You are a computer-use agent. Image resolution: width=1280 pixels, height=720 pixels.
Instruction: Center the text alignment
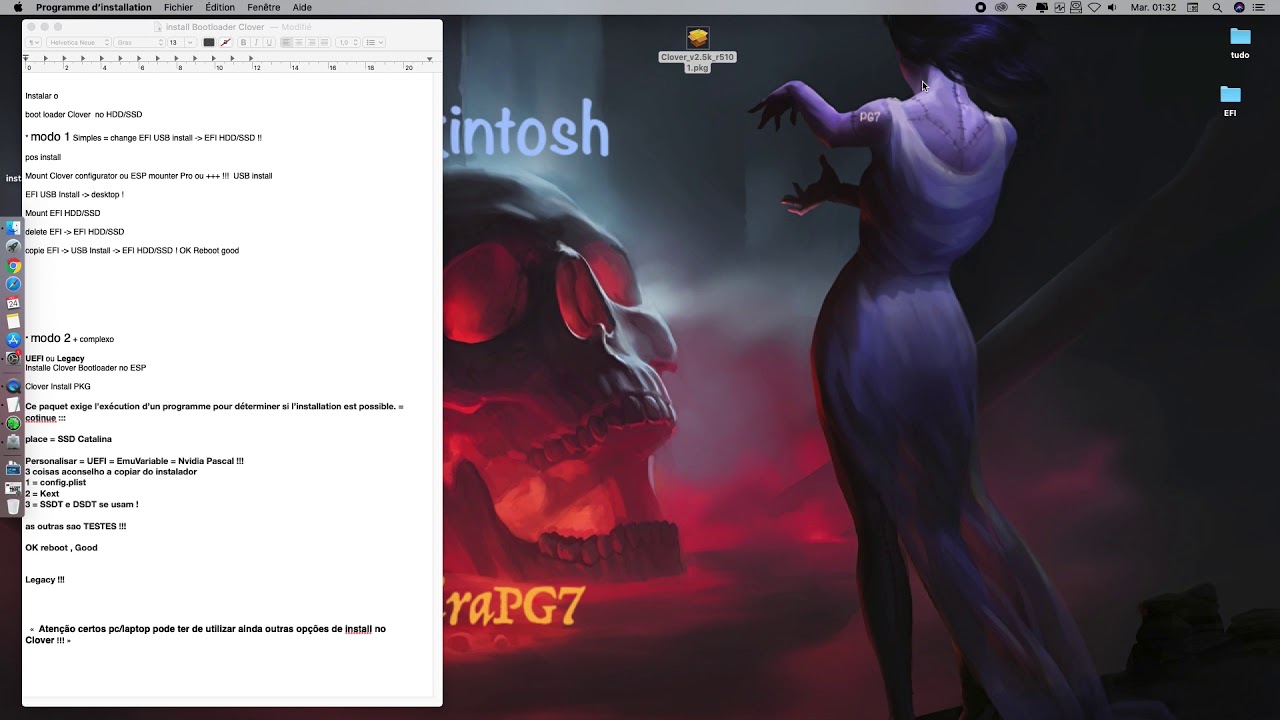click(x=299, y=43)
